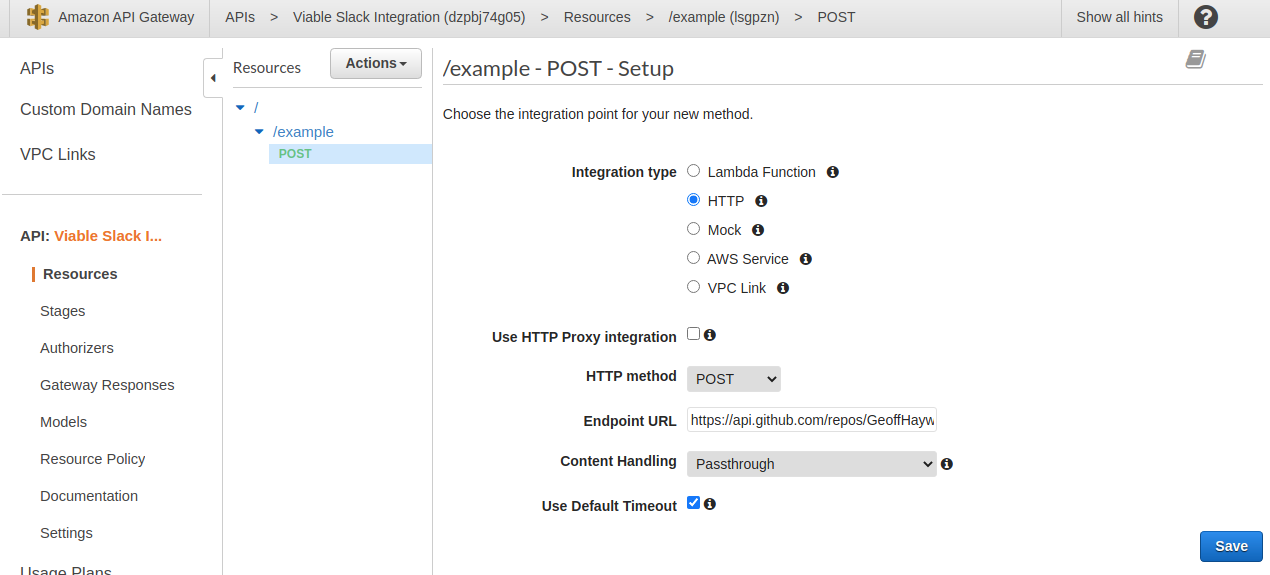Show info icon next to AWS Service

[x=806, y=259]
